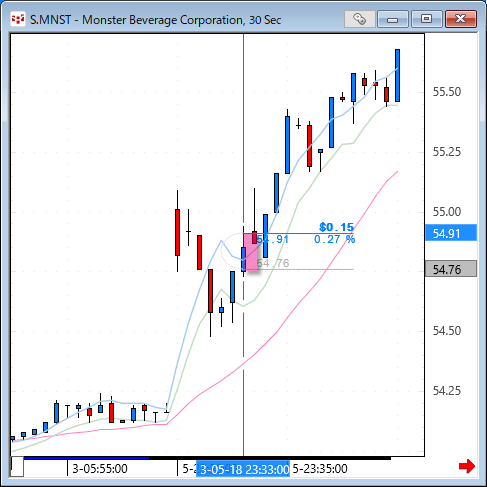Click the small white box at bottom left

point(17,467)
